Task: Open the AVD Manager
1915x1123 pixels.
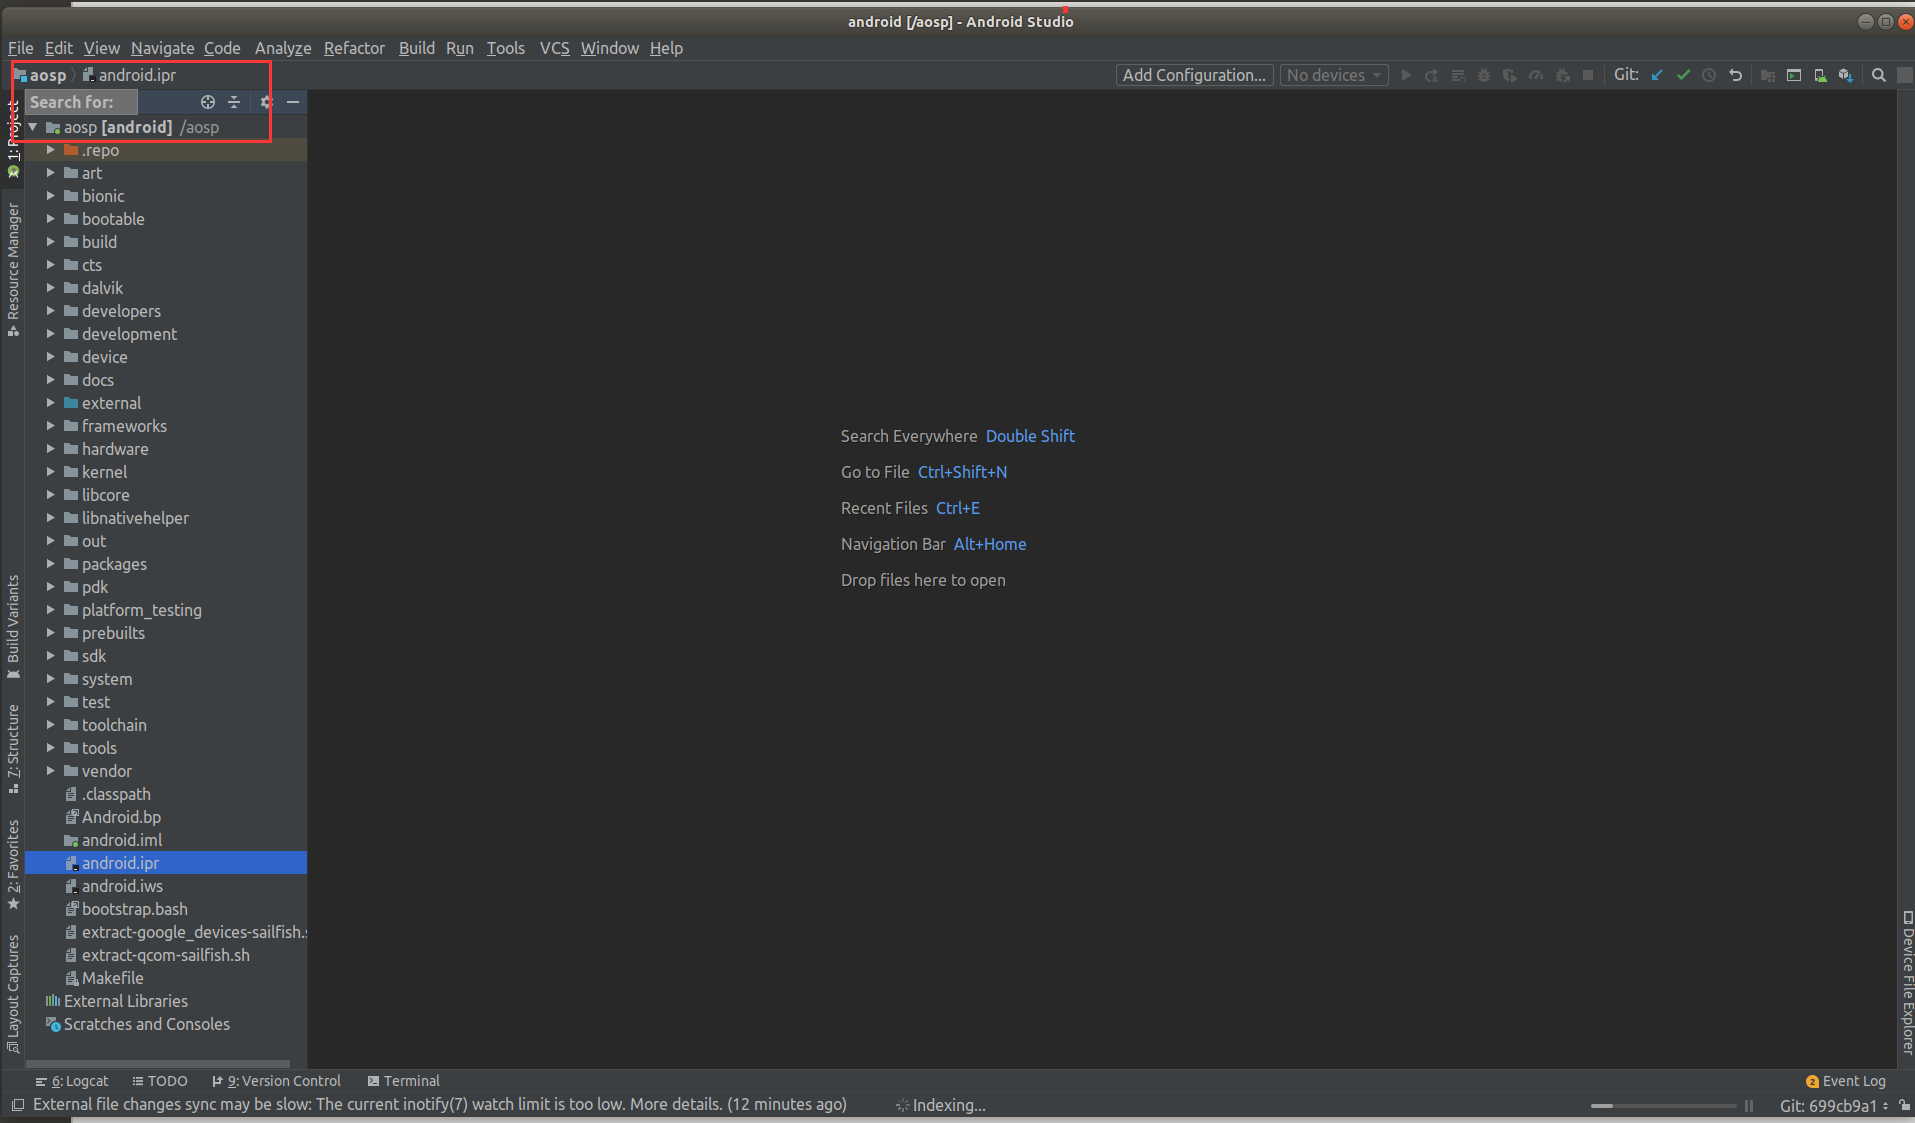Action: point(1794,75)
